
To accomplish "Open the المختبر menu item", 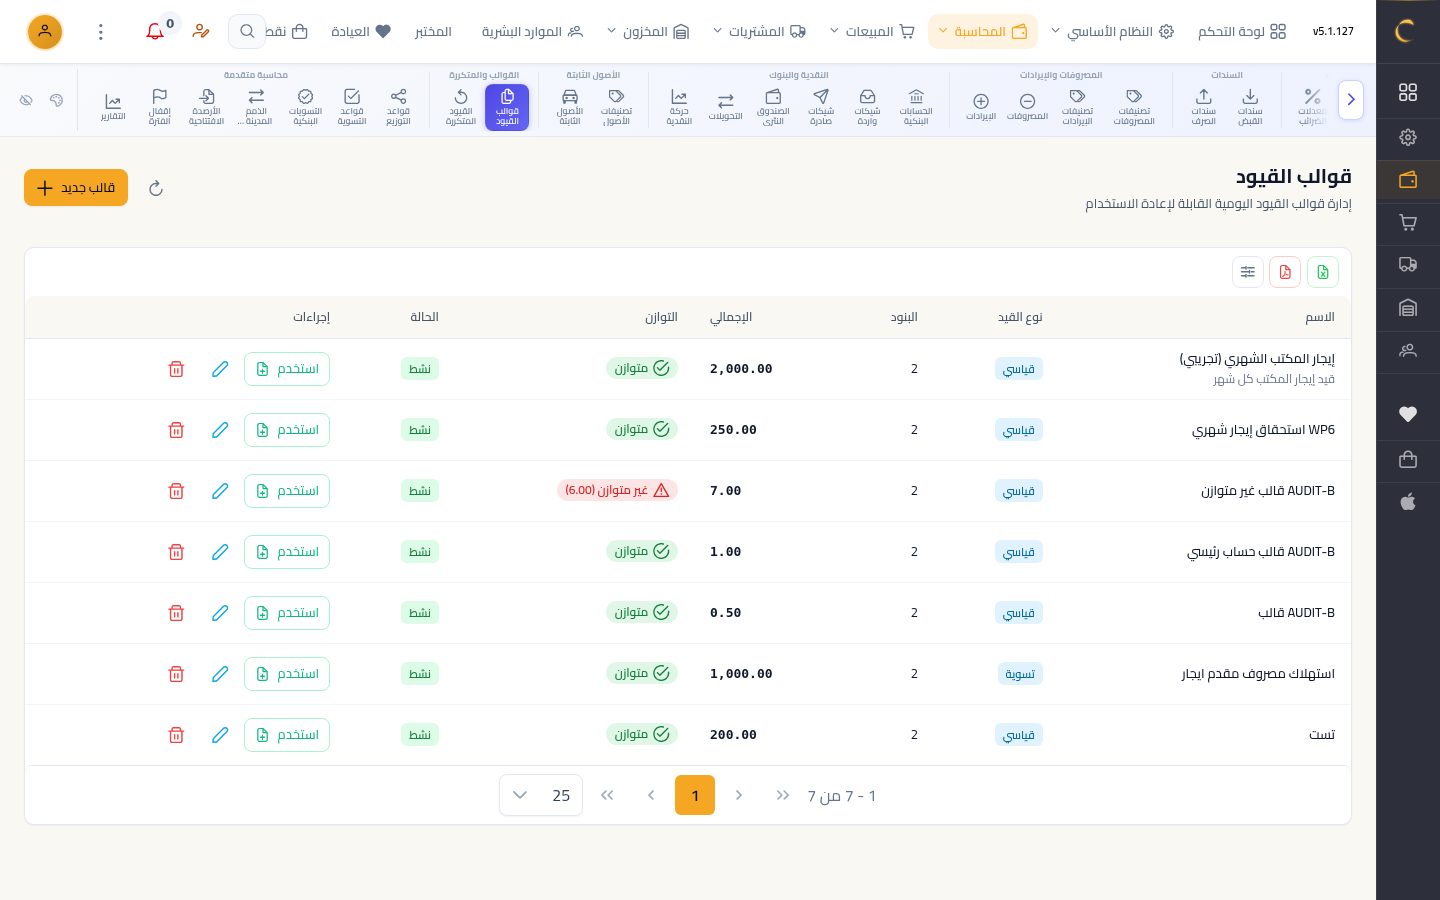I will tap(433, 32).
